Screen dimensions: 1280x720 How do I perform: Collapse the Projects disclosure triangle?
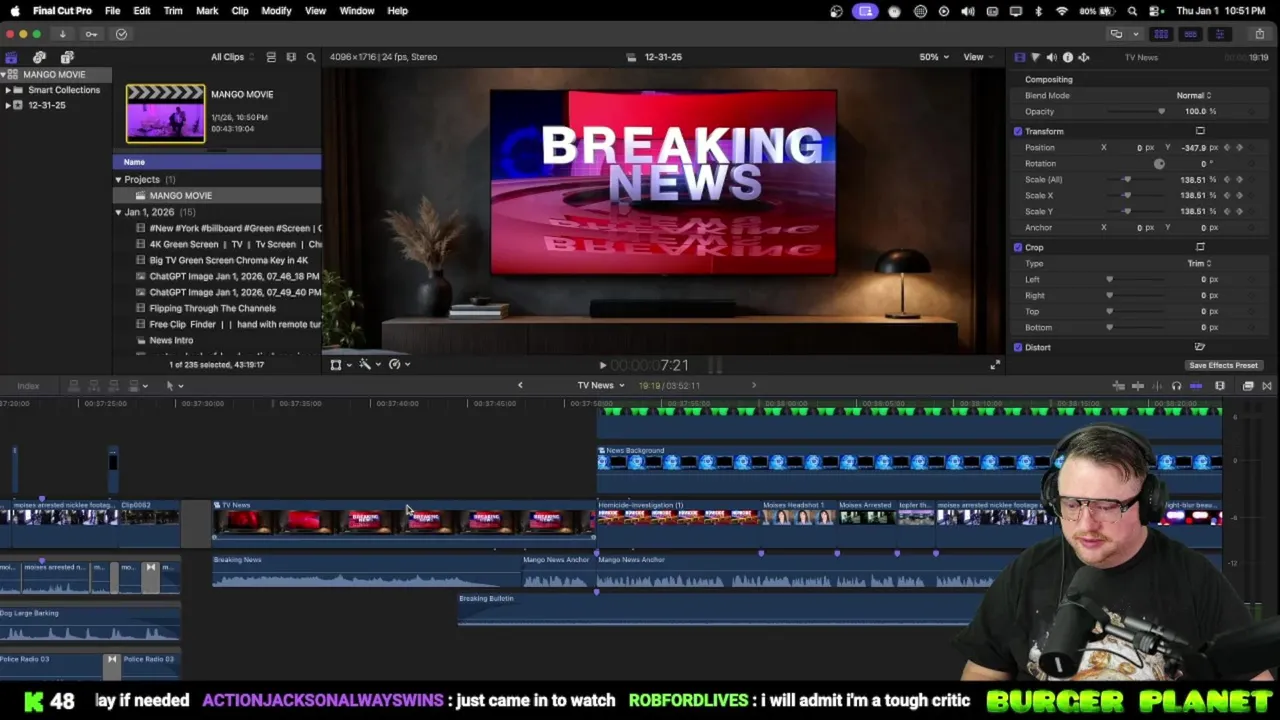(118, 180)
